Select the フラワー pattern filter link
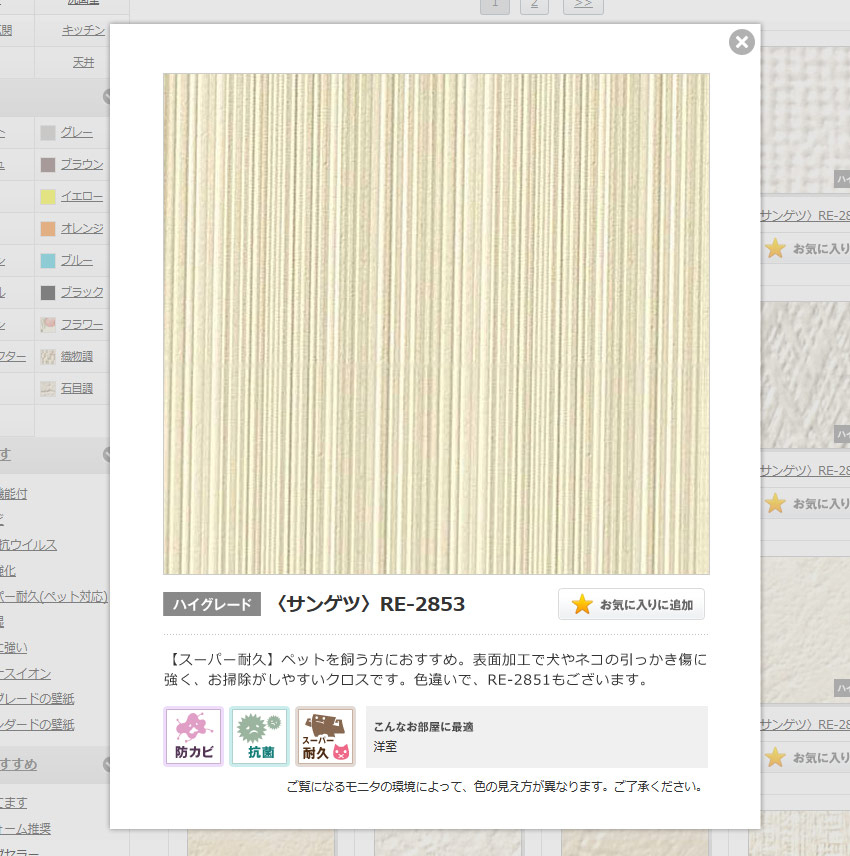Screen dimensions: 850x856 coord(82,324)
